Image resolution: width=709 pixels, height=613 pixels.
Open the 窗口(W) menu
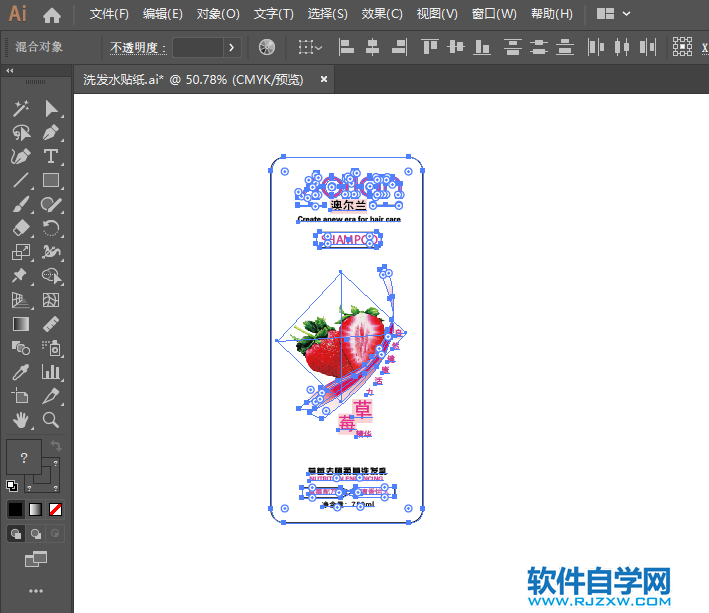(x=494, y=14)
